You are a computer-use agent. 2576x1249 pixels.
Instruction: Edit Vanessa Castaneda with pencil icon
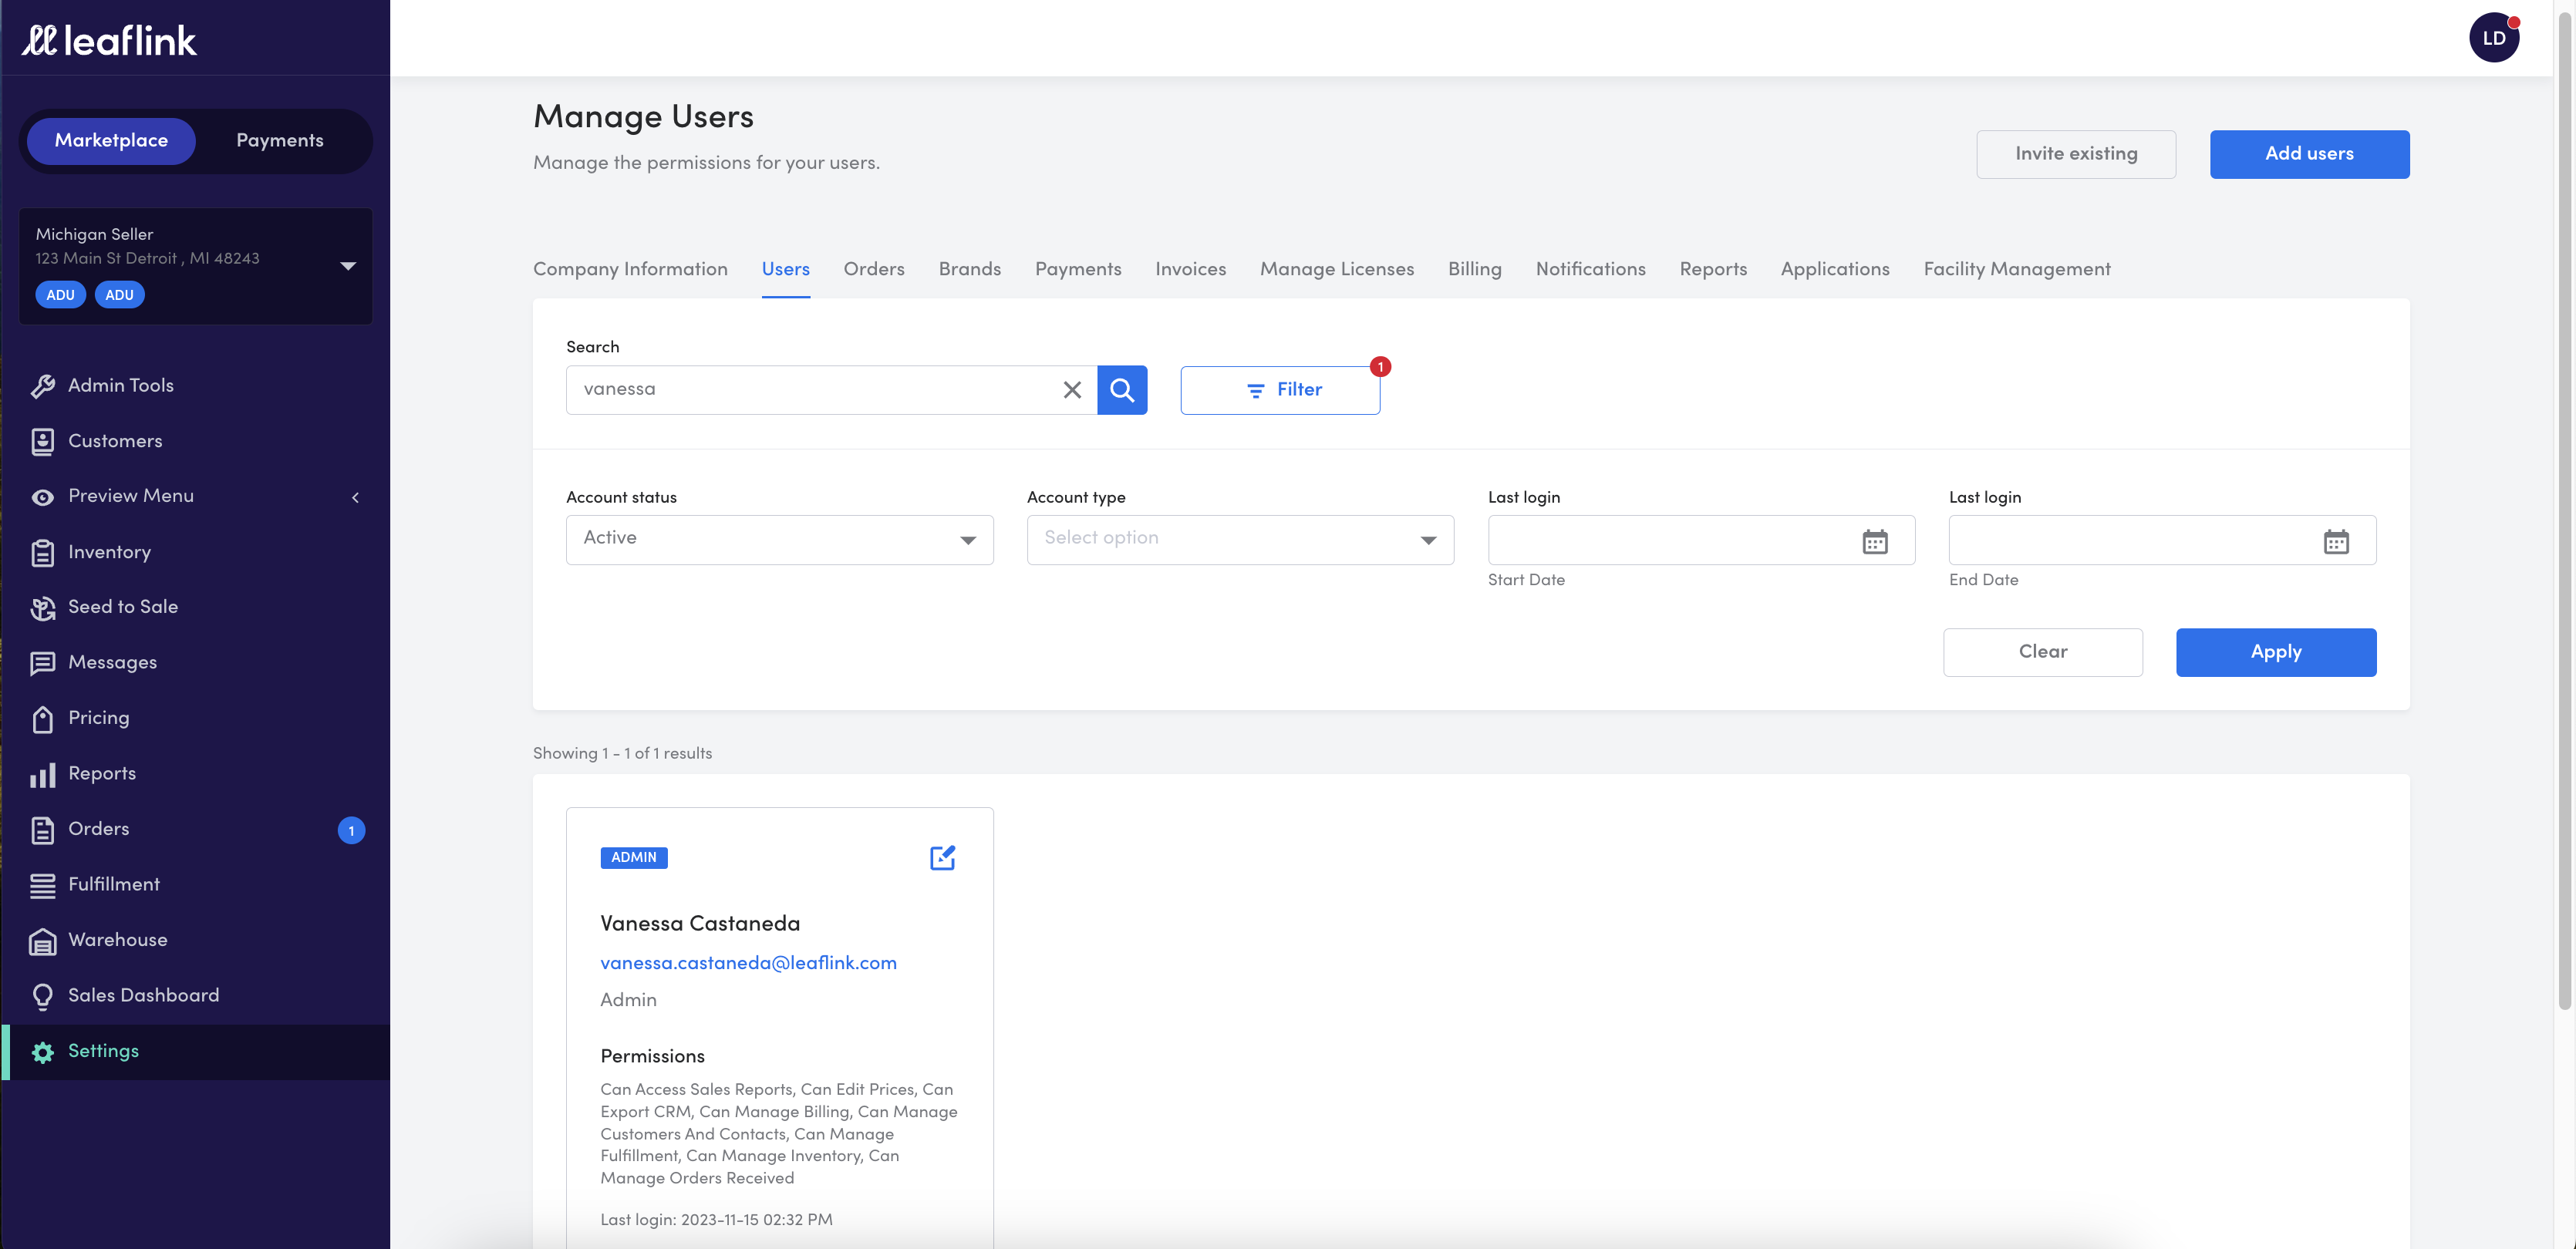click(943, 857)
